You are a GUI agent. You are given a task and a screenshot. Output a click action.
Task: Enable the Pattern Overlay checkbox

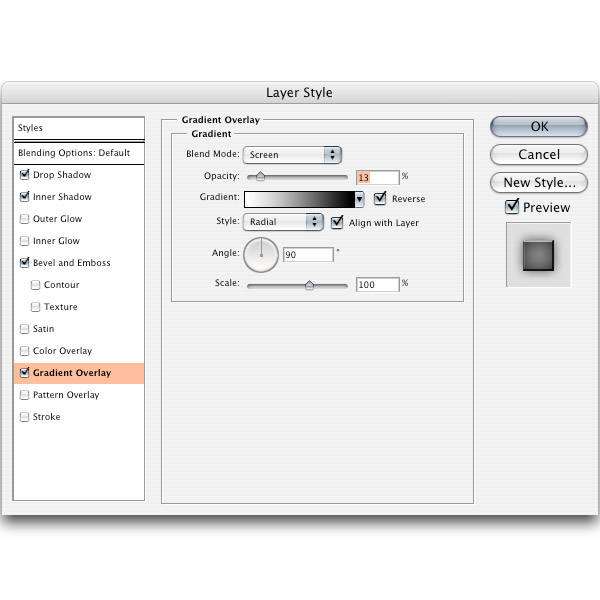[24, 395]
